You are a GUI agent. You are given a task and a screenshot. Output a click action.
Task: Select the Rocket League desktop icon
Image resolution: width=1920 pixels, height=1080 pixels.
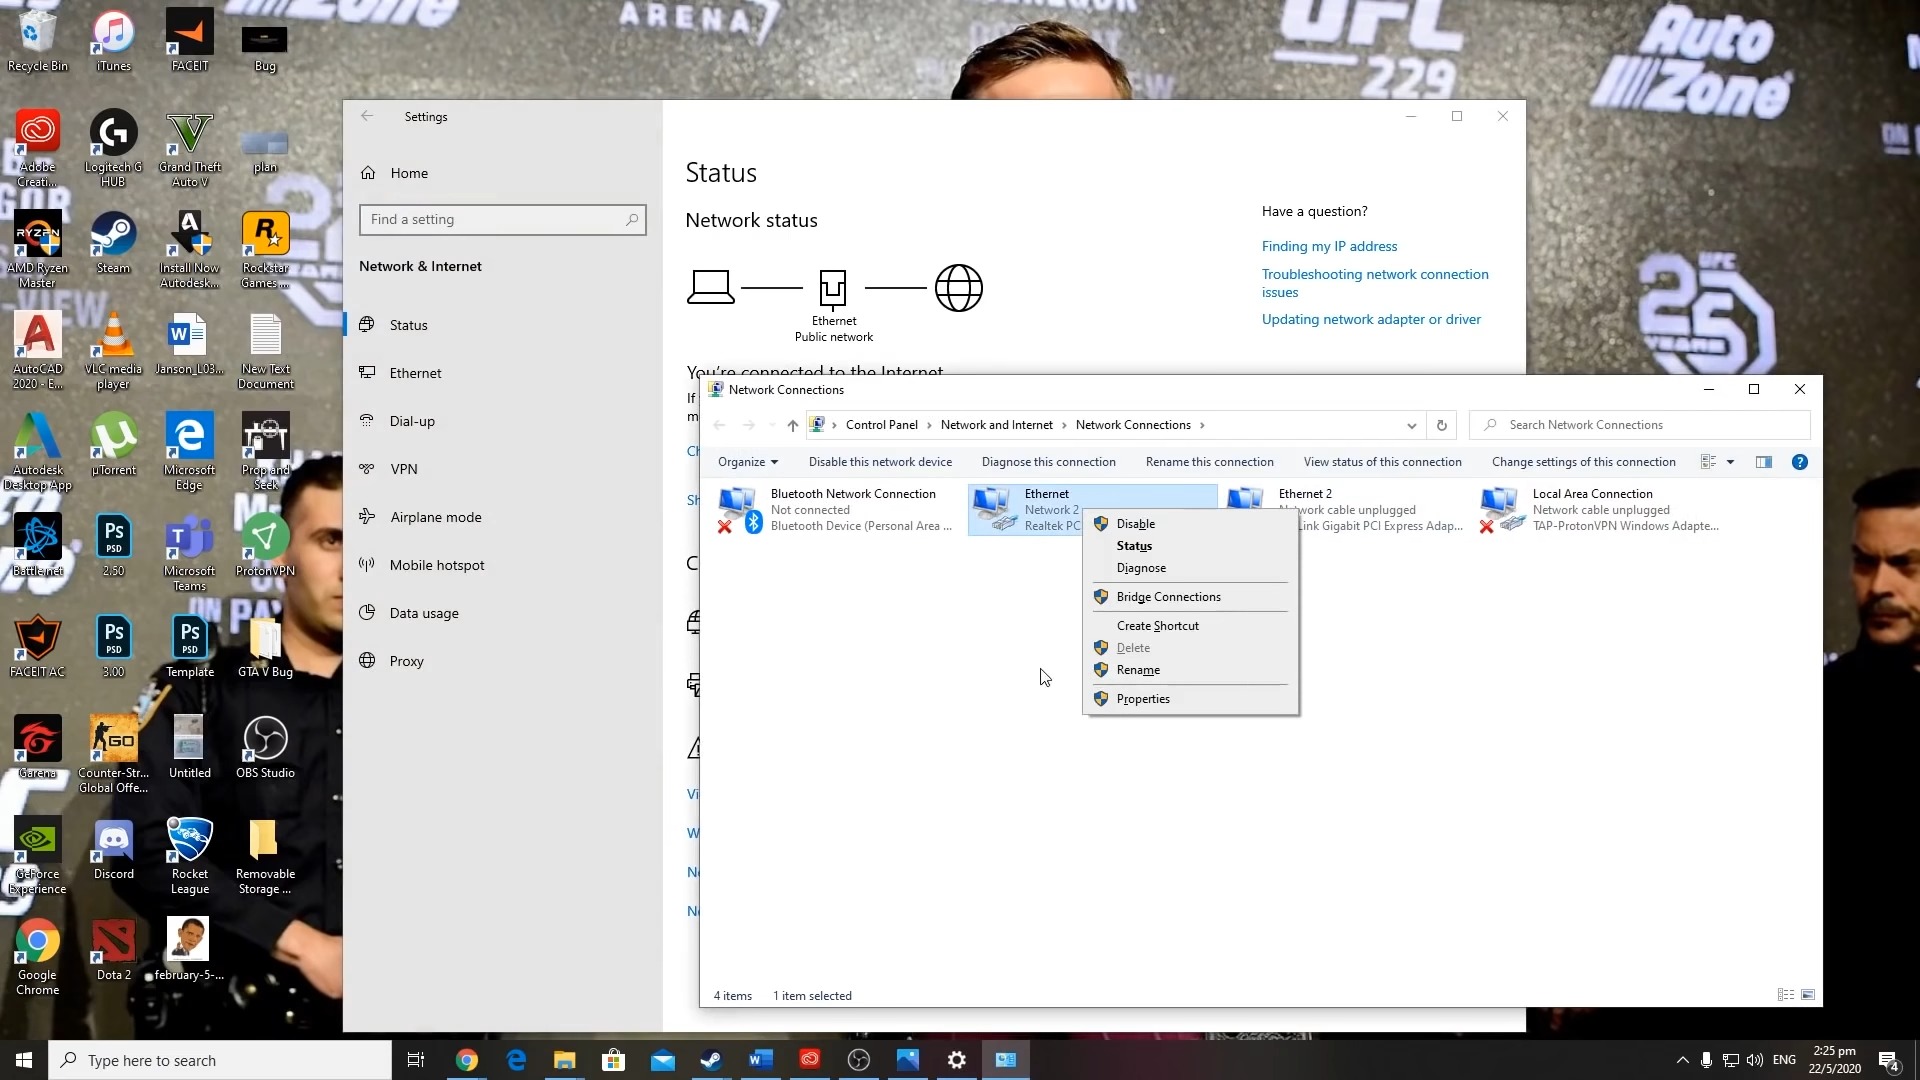tap(189, 856)
